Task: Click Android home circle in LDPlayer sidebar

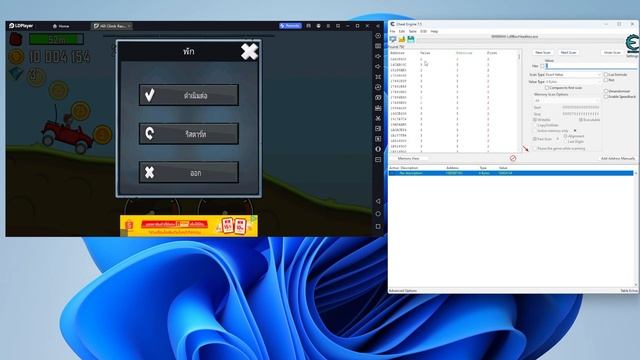Action: click(378, 213)
